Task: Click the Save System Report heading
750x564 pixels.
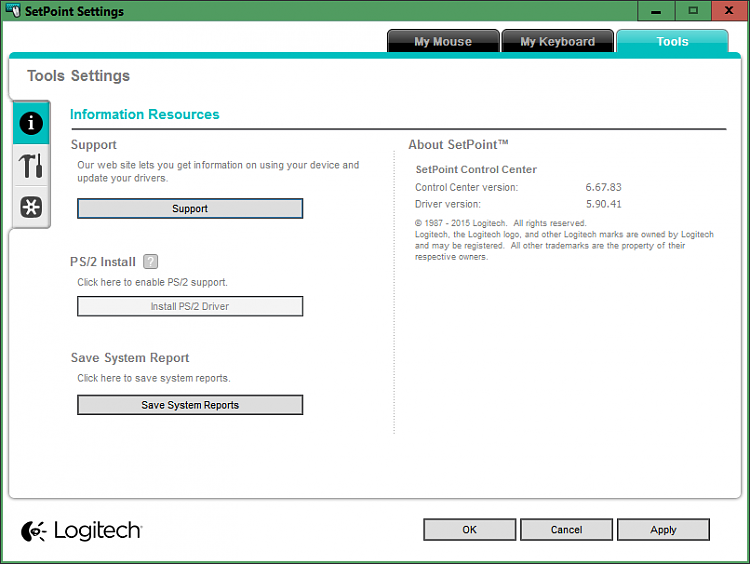Action: click(x=130, y=358)
